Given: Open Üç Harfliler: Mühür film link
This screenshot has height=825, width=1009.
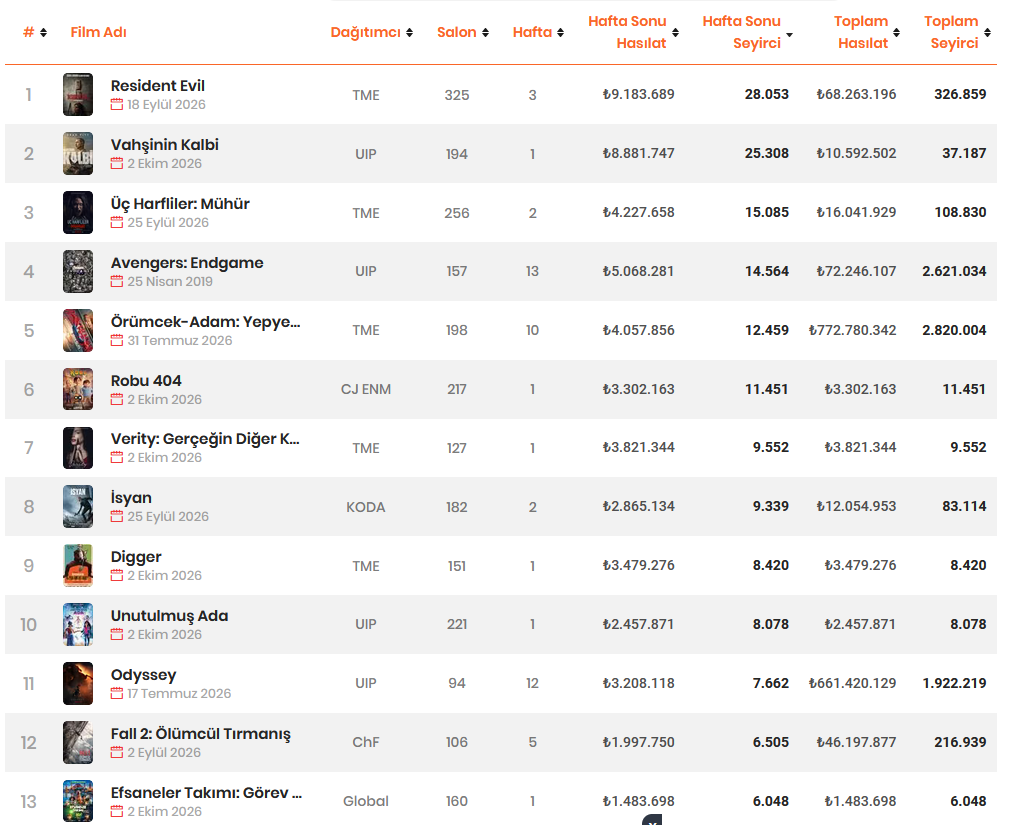Looking at the screenshot, I should pos(180,203).
